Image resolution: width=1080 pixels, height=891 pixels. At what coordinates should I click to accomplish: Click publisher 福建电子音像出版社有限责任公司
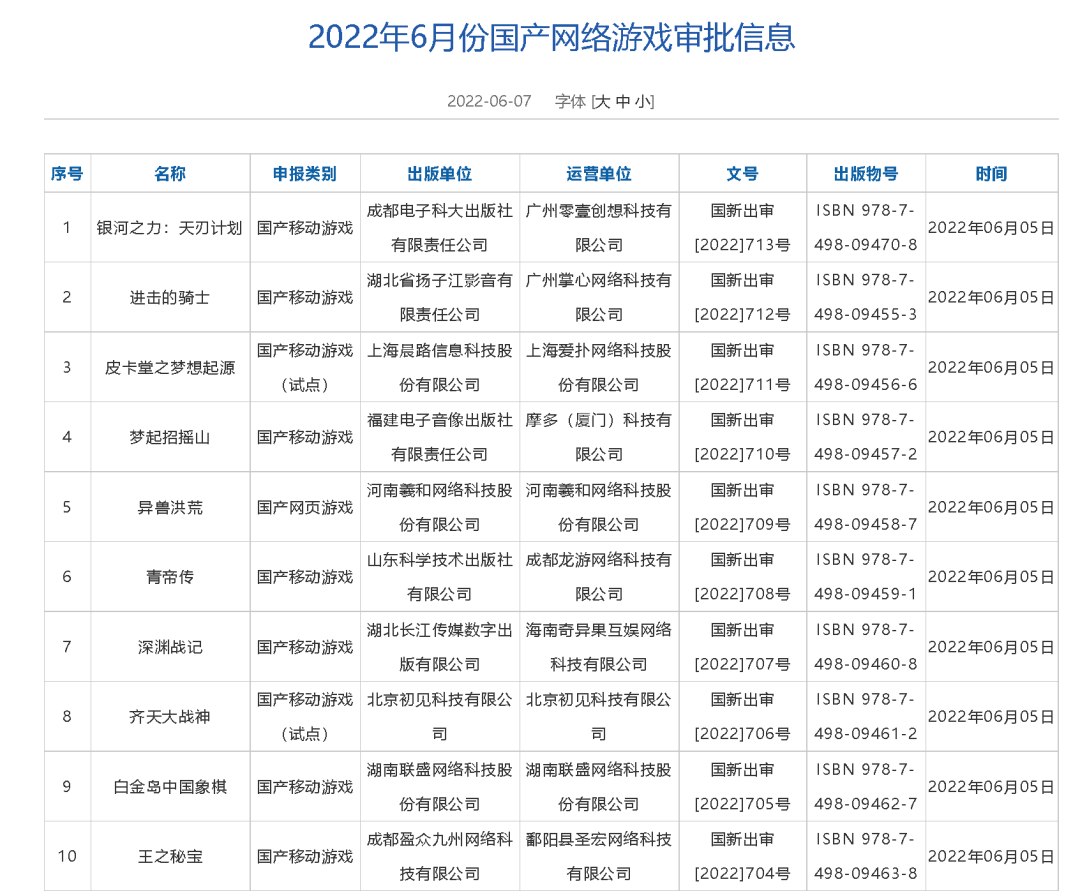pos(439,437)
